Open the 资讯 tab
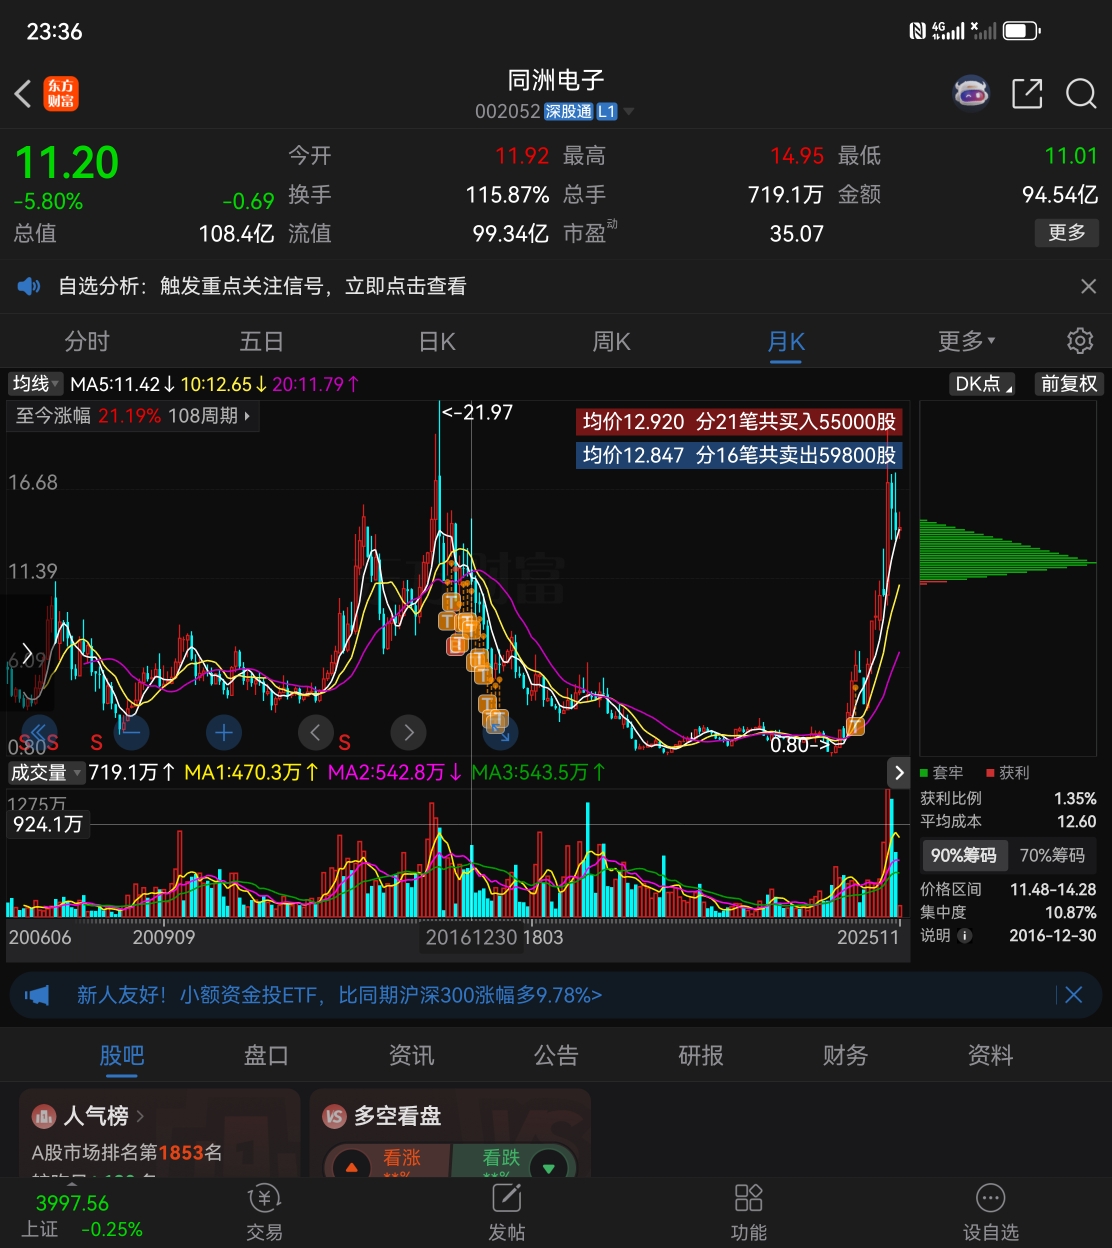 [411, 1055]
